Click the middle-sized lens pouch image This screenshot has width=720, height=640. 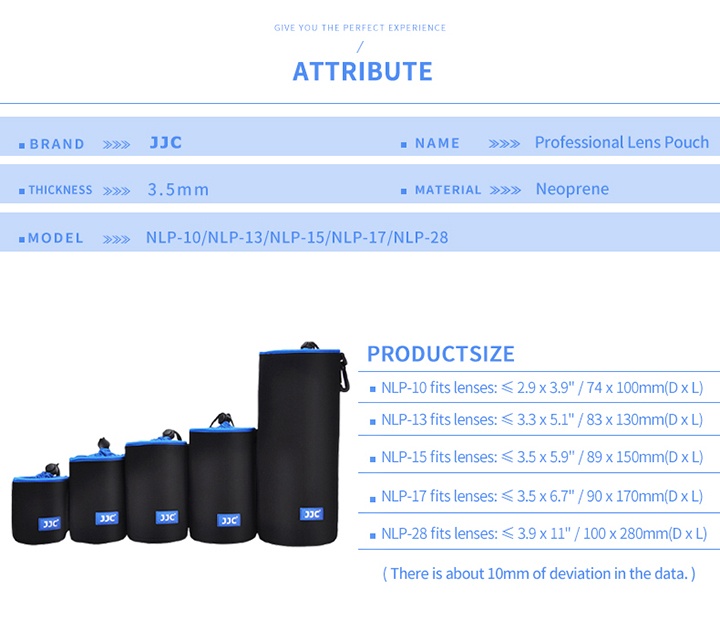pos(156,490)
